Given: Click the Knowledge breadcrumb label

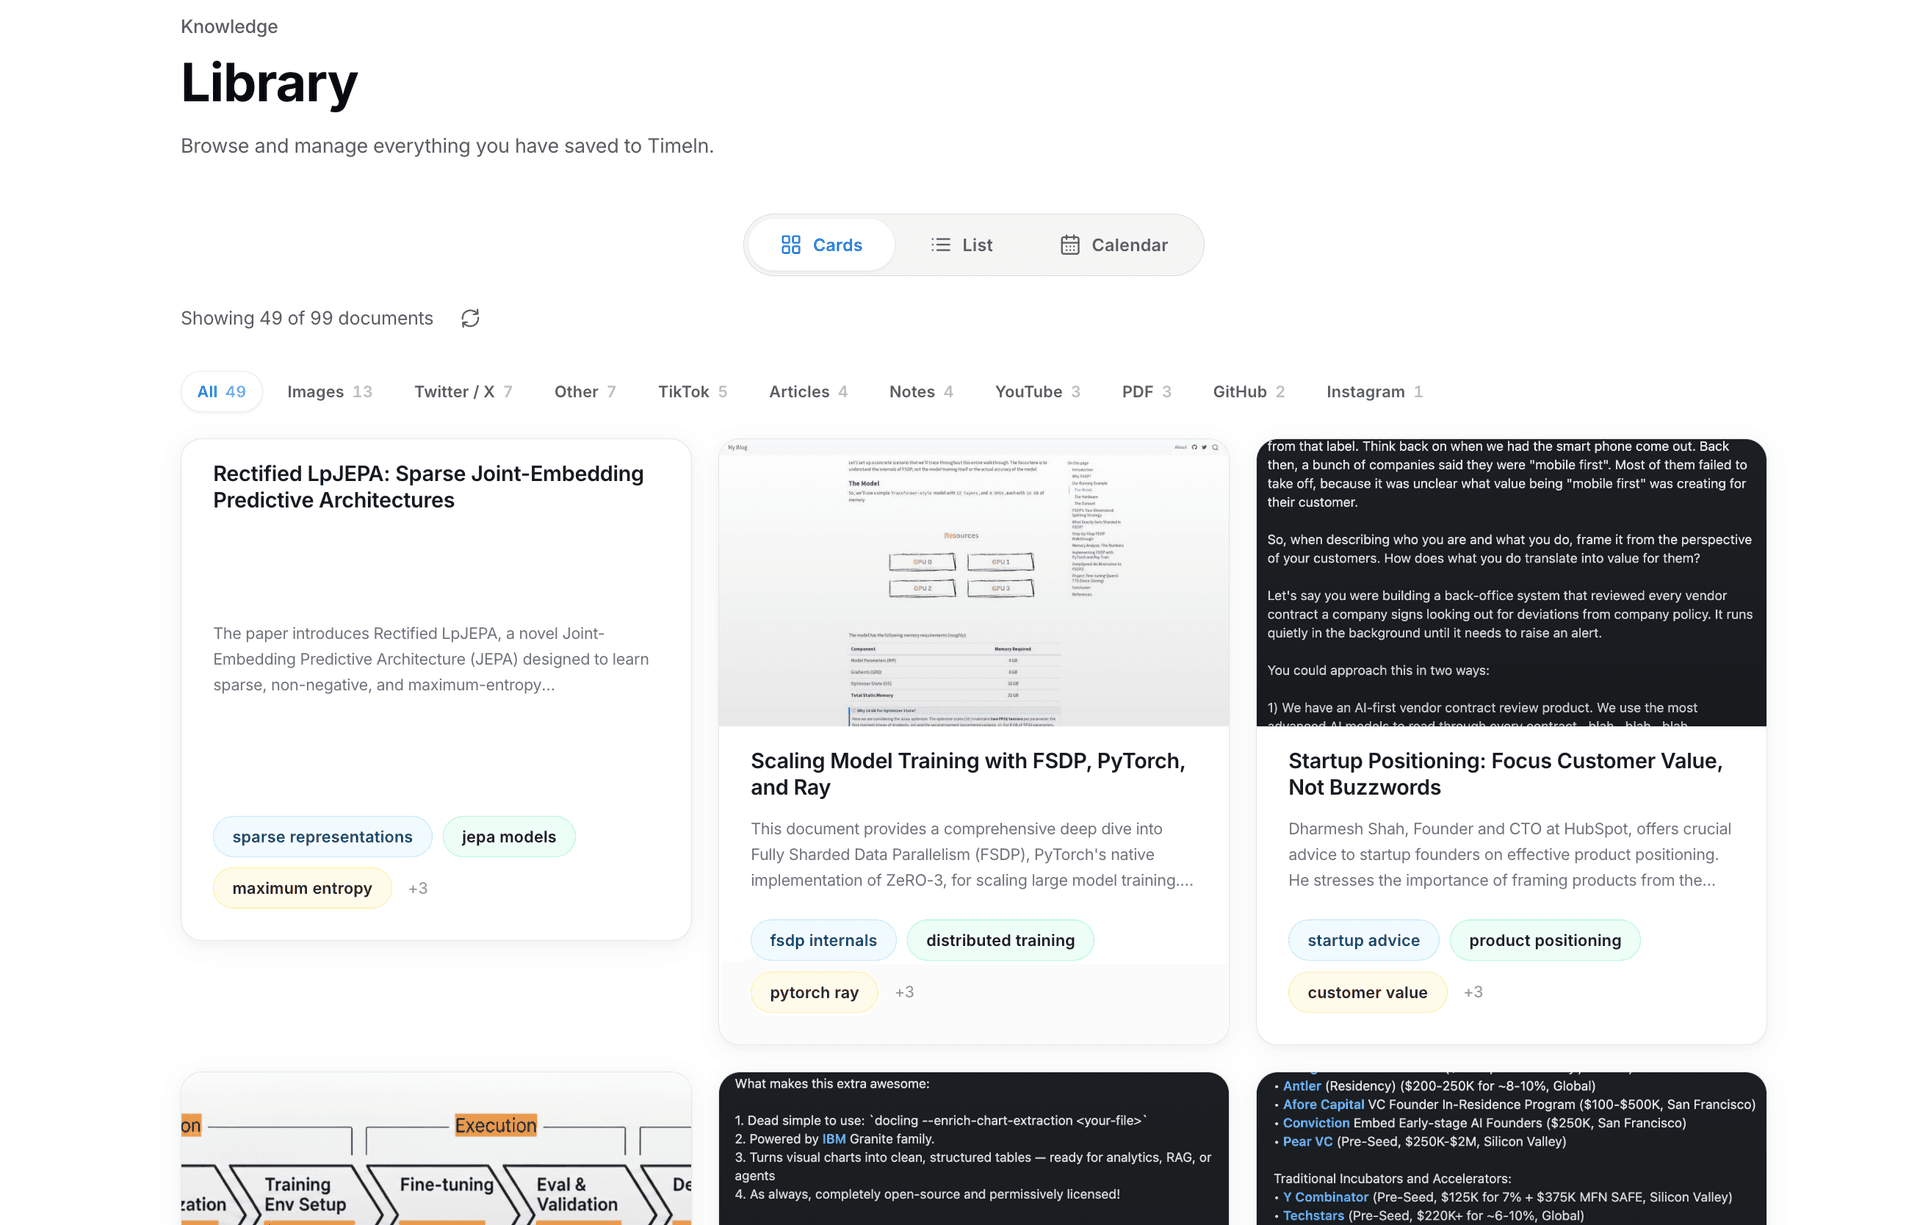Looking at the screenshot, I should click(229, 27).
